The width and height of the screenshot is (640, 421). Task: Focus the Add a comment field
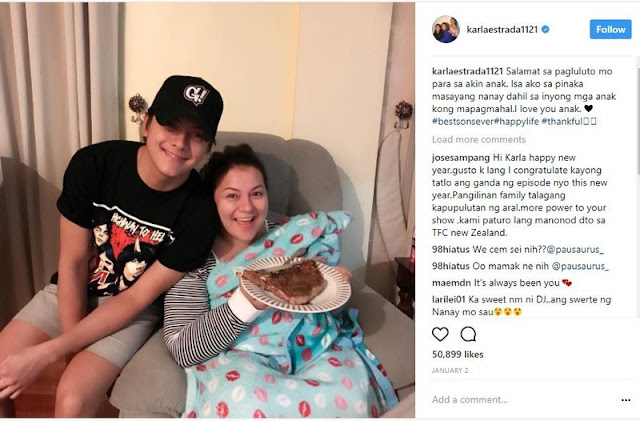point(522,400)
